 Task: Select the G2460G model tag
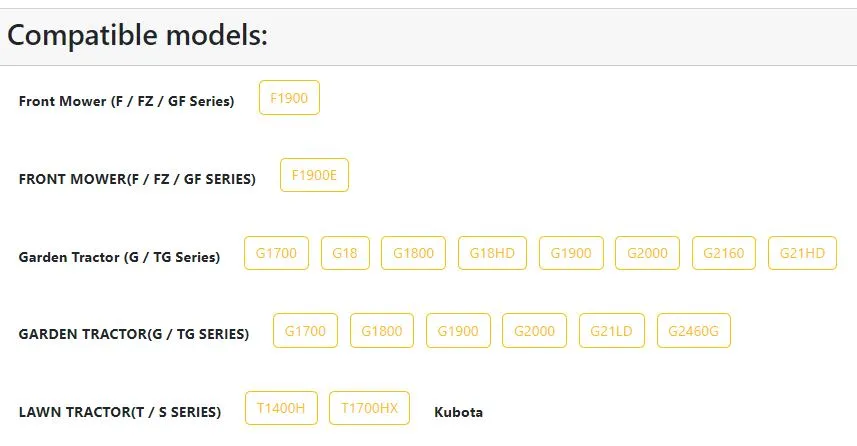tap(694, 331)
